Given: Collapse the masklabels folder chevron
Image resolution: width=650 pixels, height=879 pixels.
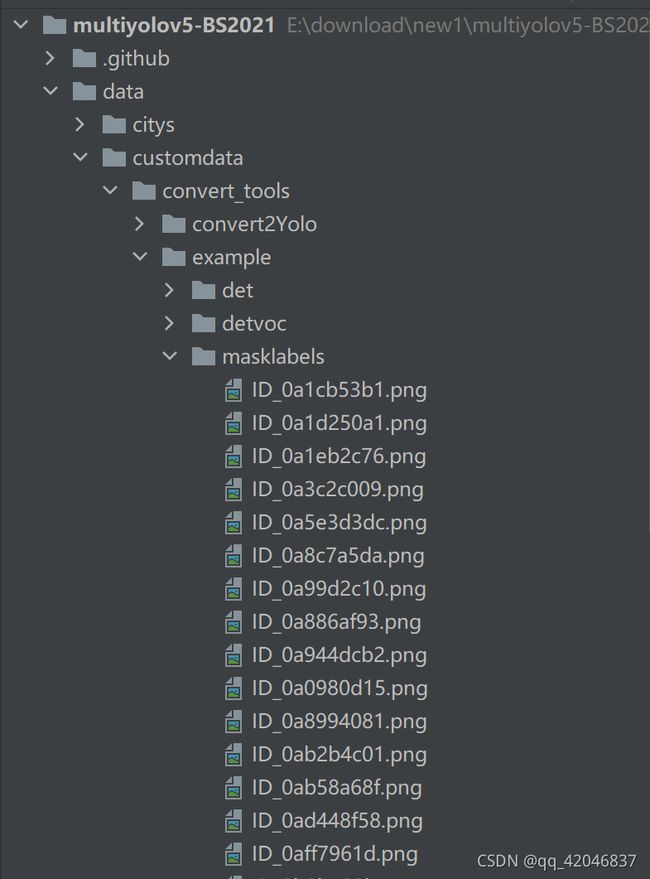Looking at the screenshot, I should (x=169, y=356).
